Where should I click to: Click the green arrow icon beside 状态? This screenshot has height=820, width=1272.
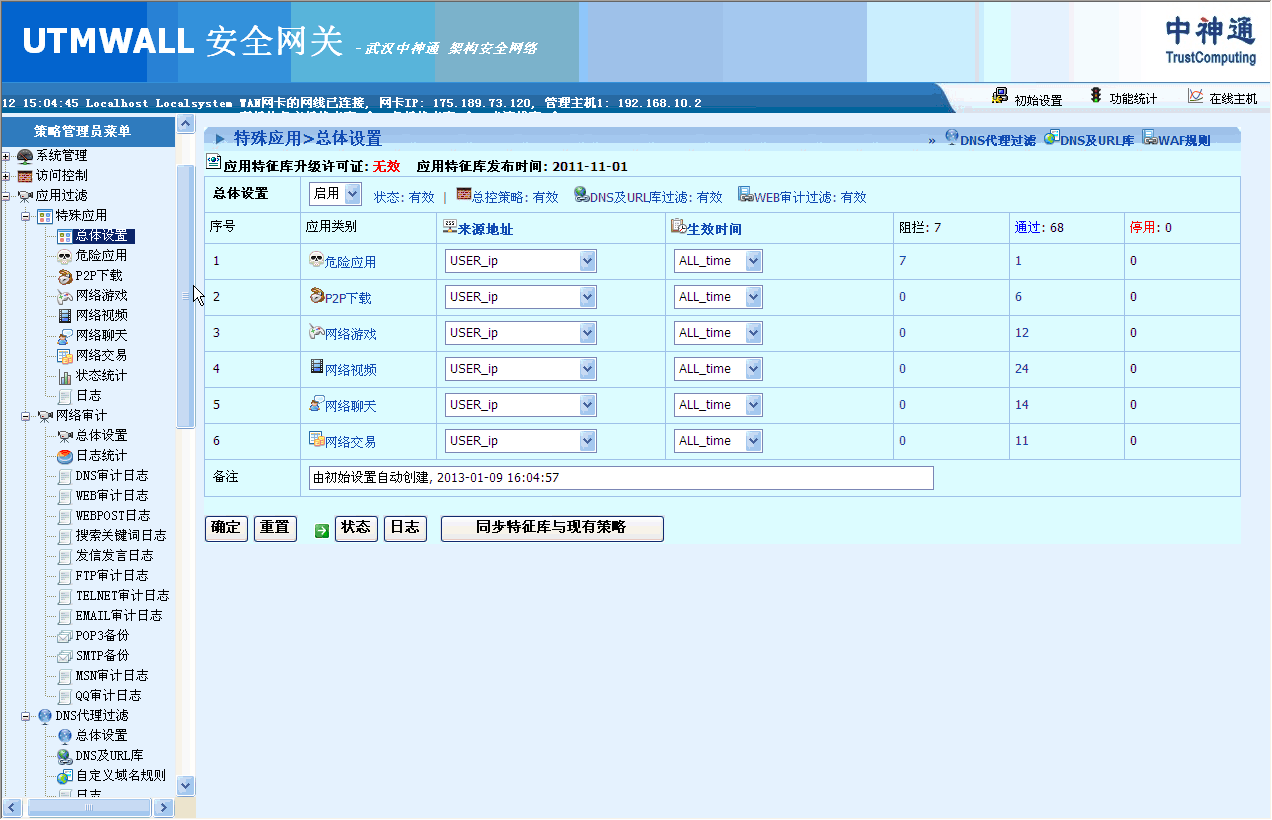tap(321, 530)
